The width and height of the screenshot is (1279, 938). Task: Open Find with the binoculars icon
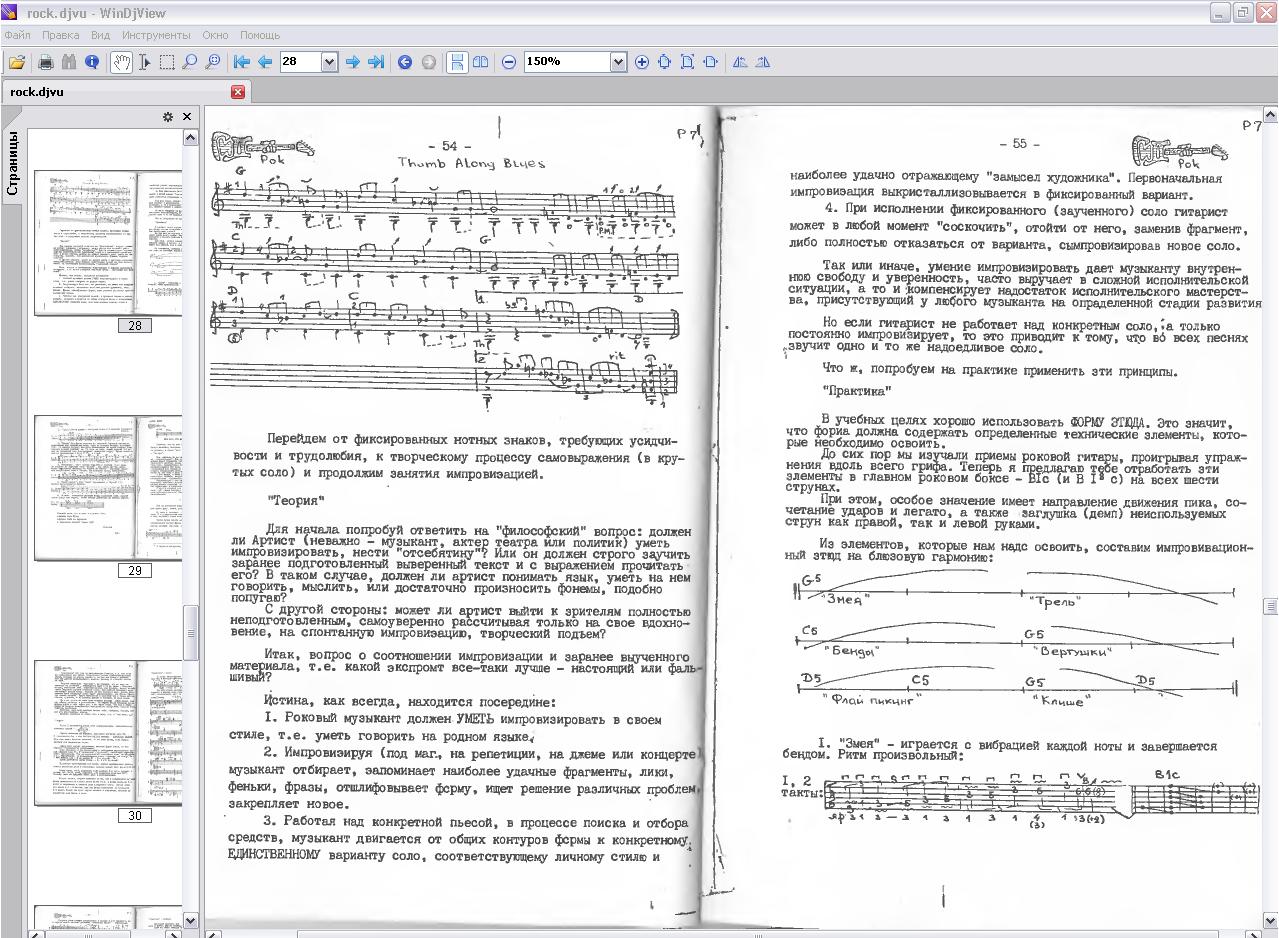pos(69,62)
